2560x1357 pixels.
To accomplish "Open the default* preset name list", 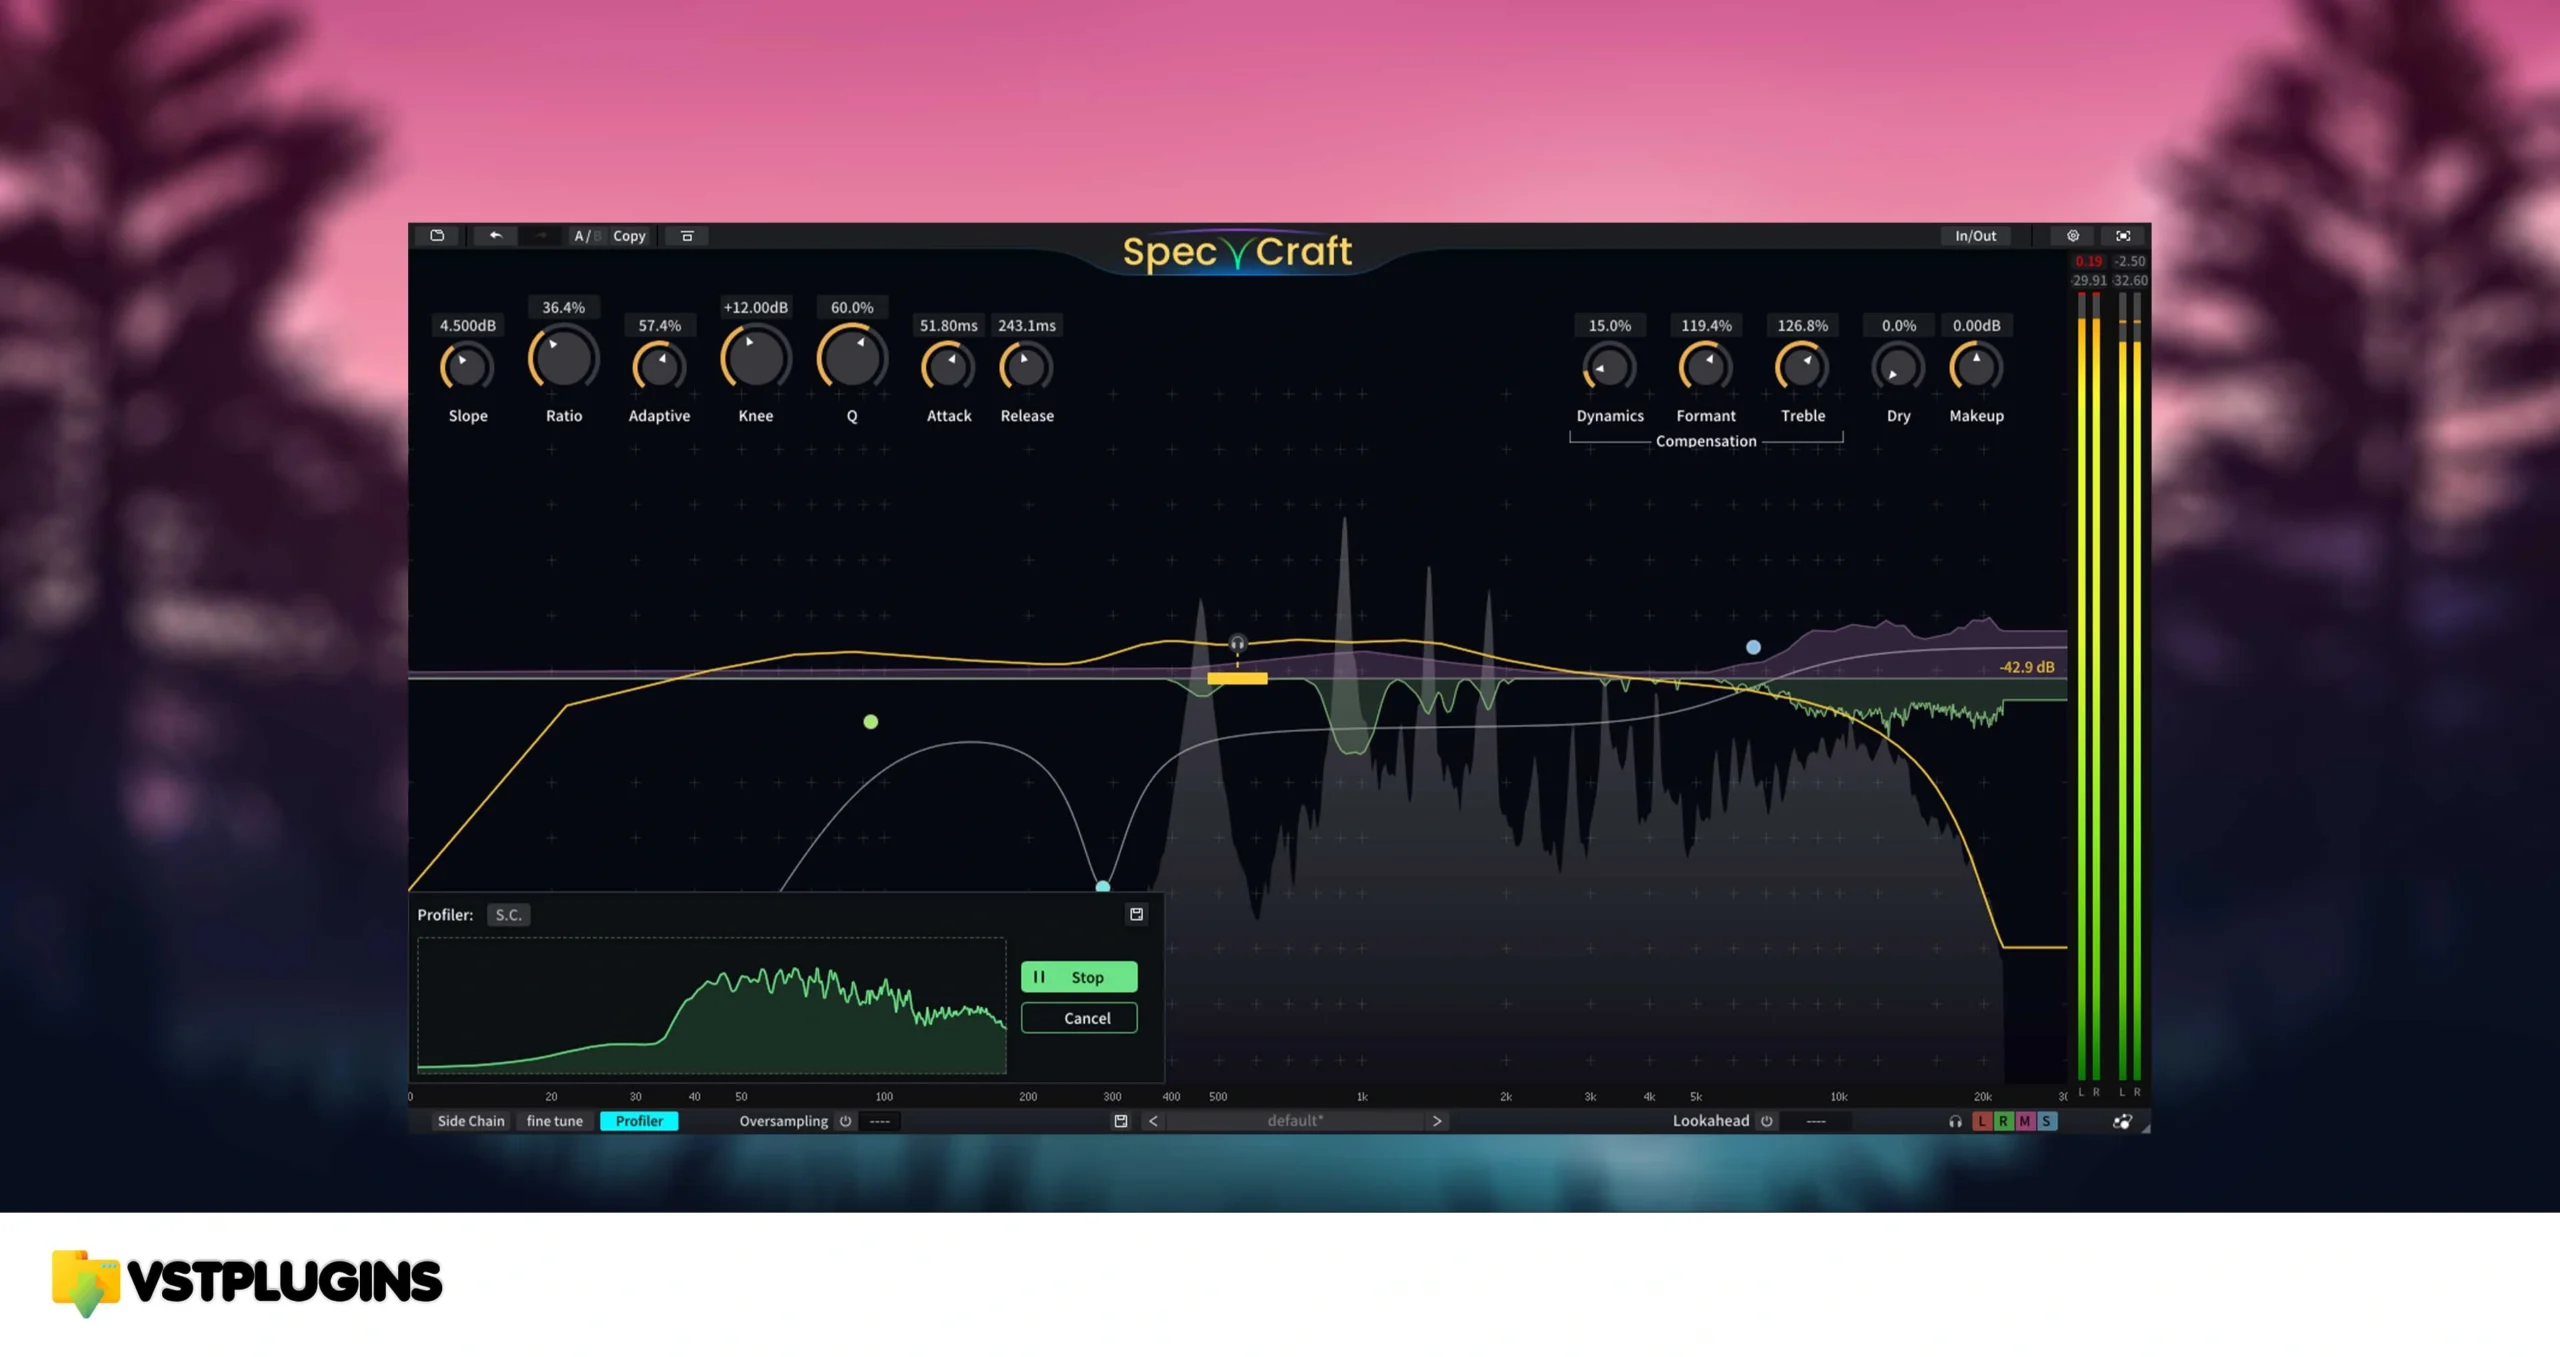I will pos(1295,1121).
